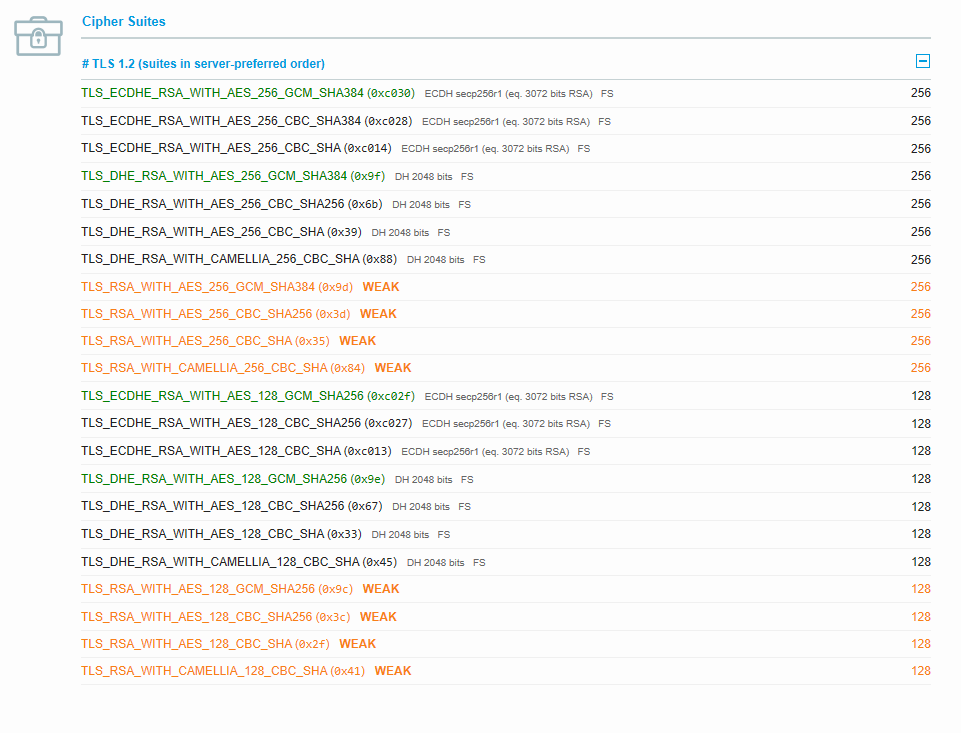
Task: Click WEAK label on the 0x3c suite row
Action: [378, 617]
